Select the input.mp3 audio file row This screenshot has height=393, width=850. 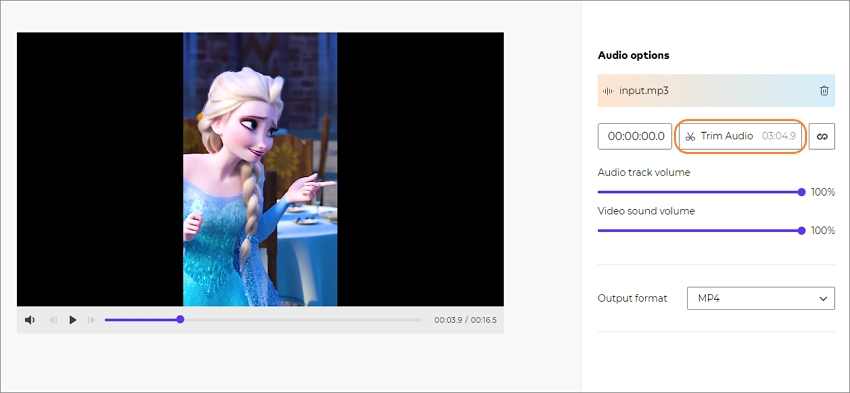pos(716,91)
